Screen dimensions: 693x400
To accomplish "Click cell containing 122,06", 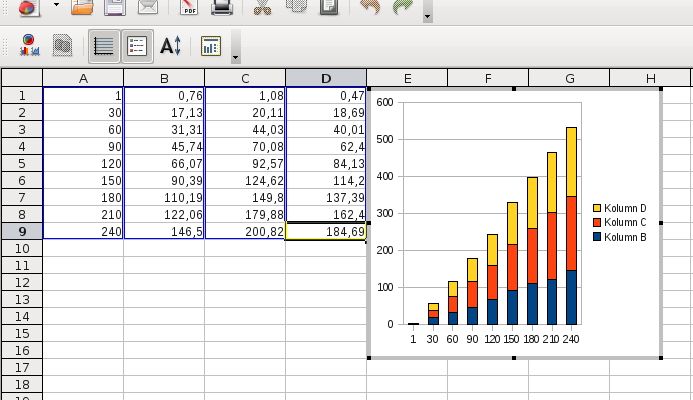I will click(164, 214).
